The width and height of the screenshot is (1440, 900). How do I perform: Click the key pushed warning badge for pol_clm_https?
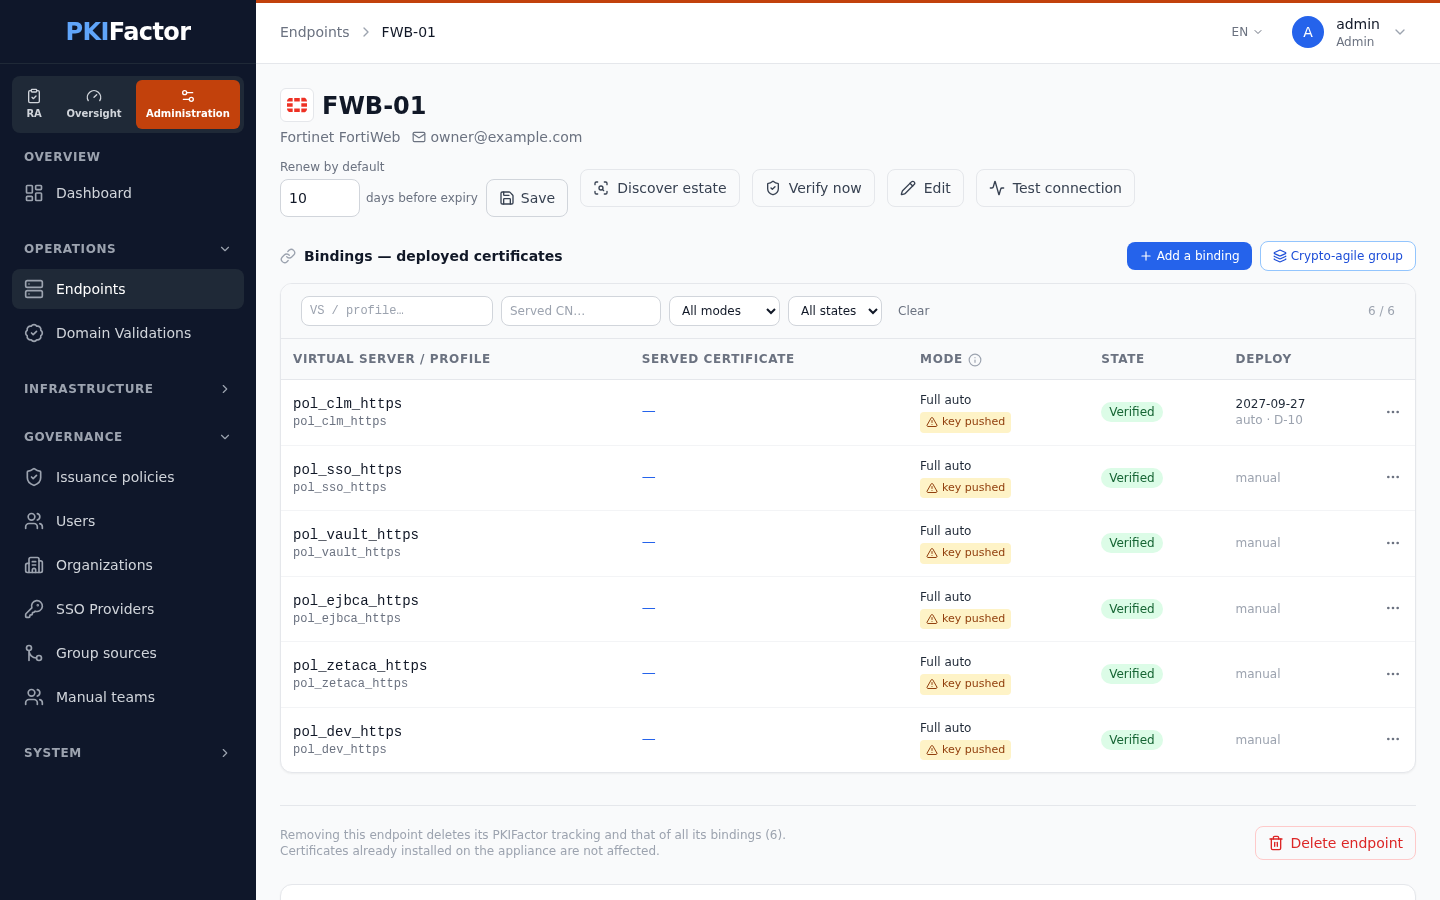click(965, 422)
